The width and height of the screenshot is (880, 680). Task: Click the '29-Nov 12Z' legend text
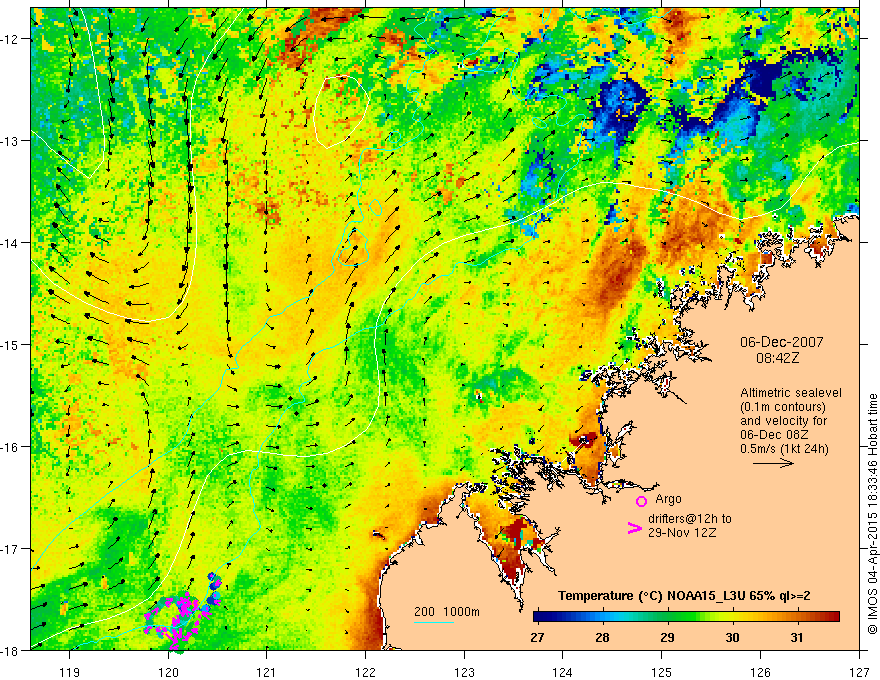682,532
